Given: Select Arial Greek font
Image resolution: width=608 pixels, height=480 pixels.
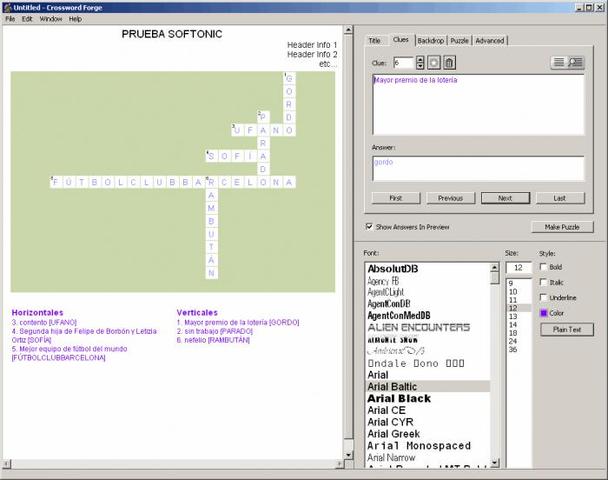Looking at the screenshot, I should pos(394,434).
